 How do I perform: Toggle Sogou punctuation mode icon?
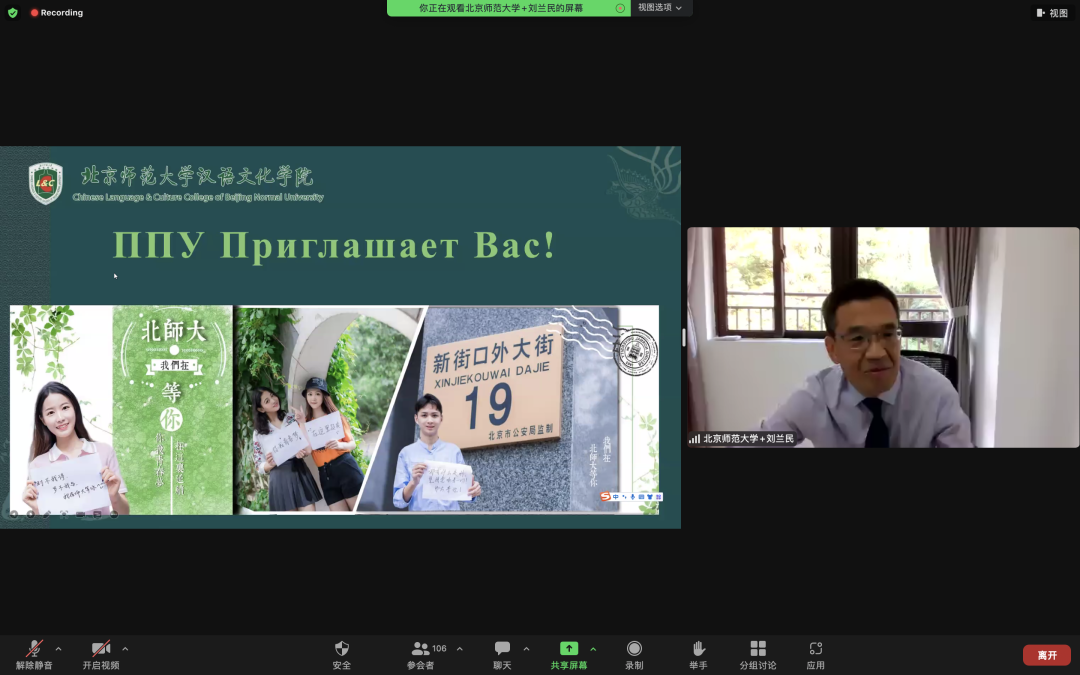tap(624, 497)
